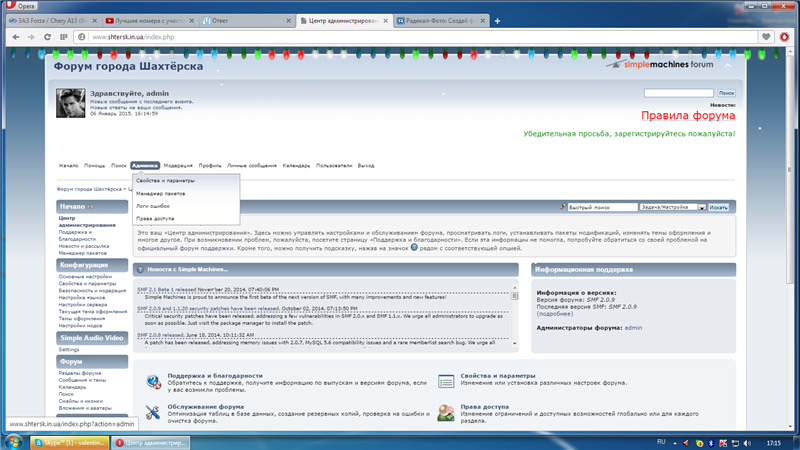800x450 pixels.
Task: Open 'Текущая тема оформления' in sidebar
Action: pyautogui.click(x=92, y=311)
